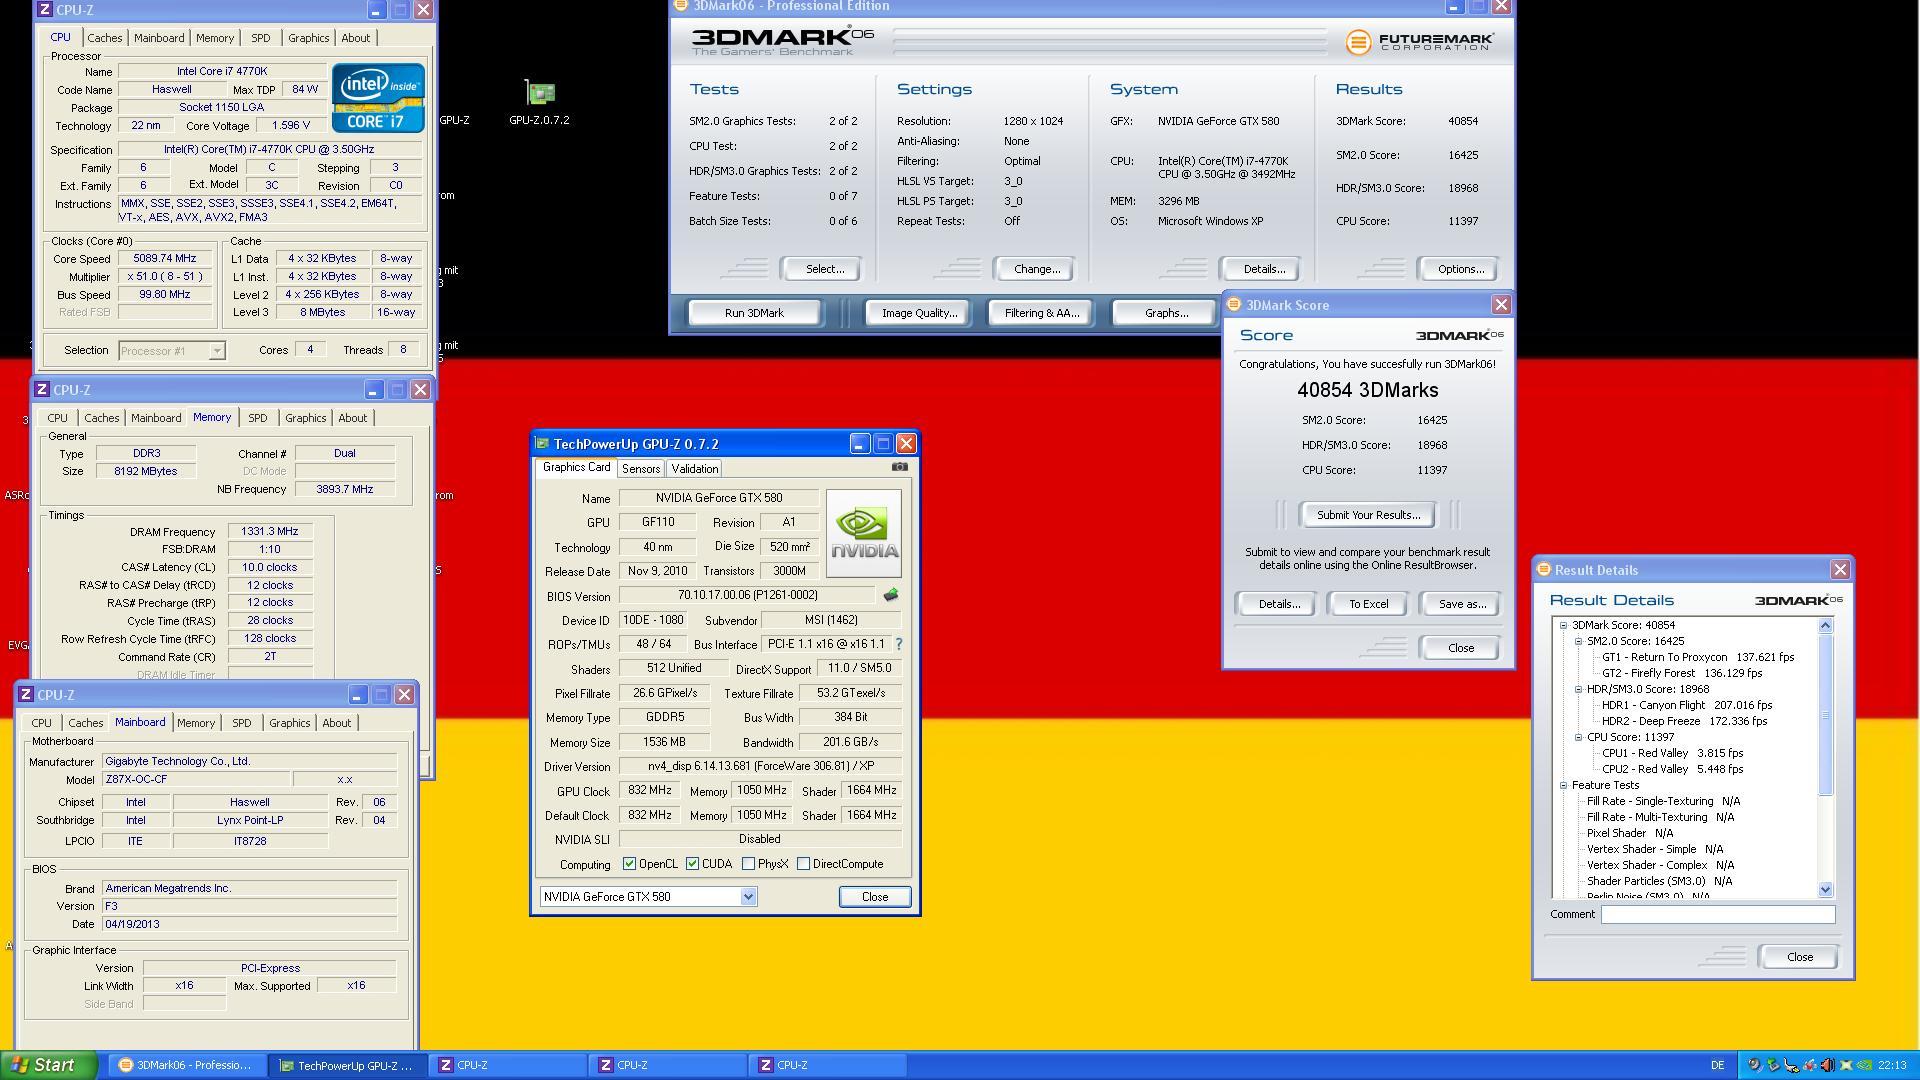1920x1080 pixels.
Task: Click the Futuremark Corporation logo
Action: click(1420, 42)
